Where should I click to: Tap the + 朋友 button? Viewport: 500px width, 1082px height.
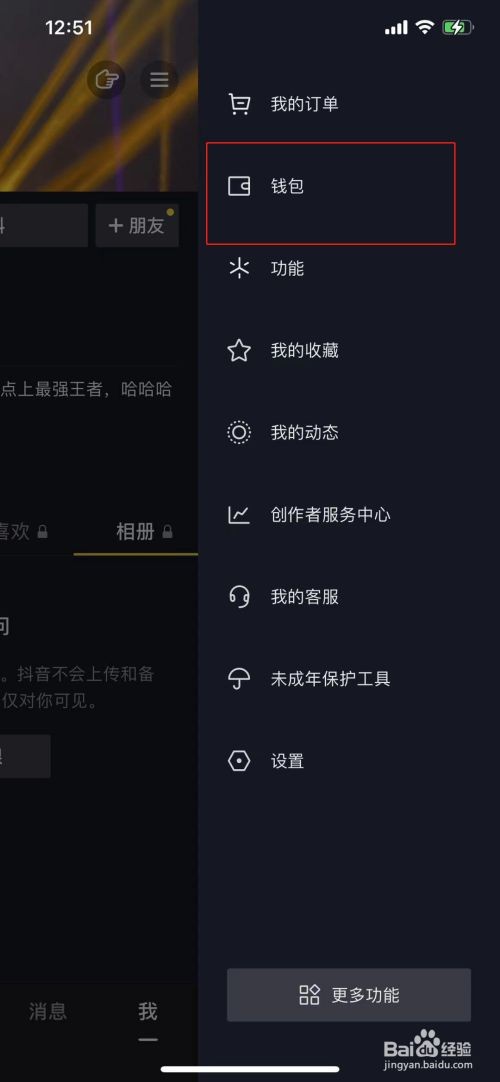click(x=137, y=225)
